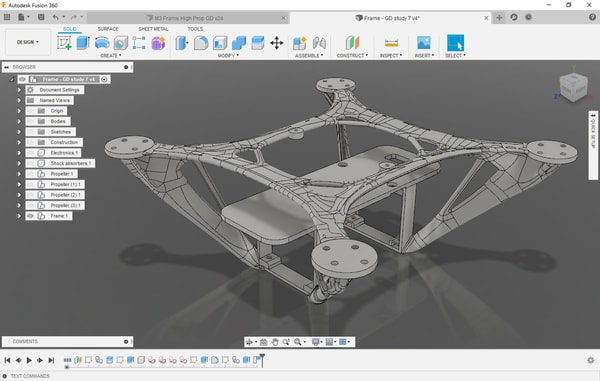Select the Measure tool
This screenshot has width=600, height=381.
[391, 43]
